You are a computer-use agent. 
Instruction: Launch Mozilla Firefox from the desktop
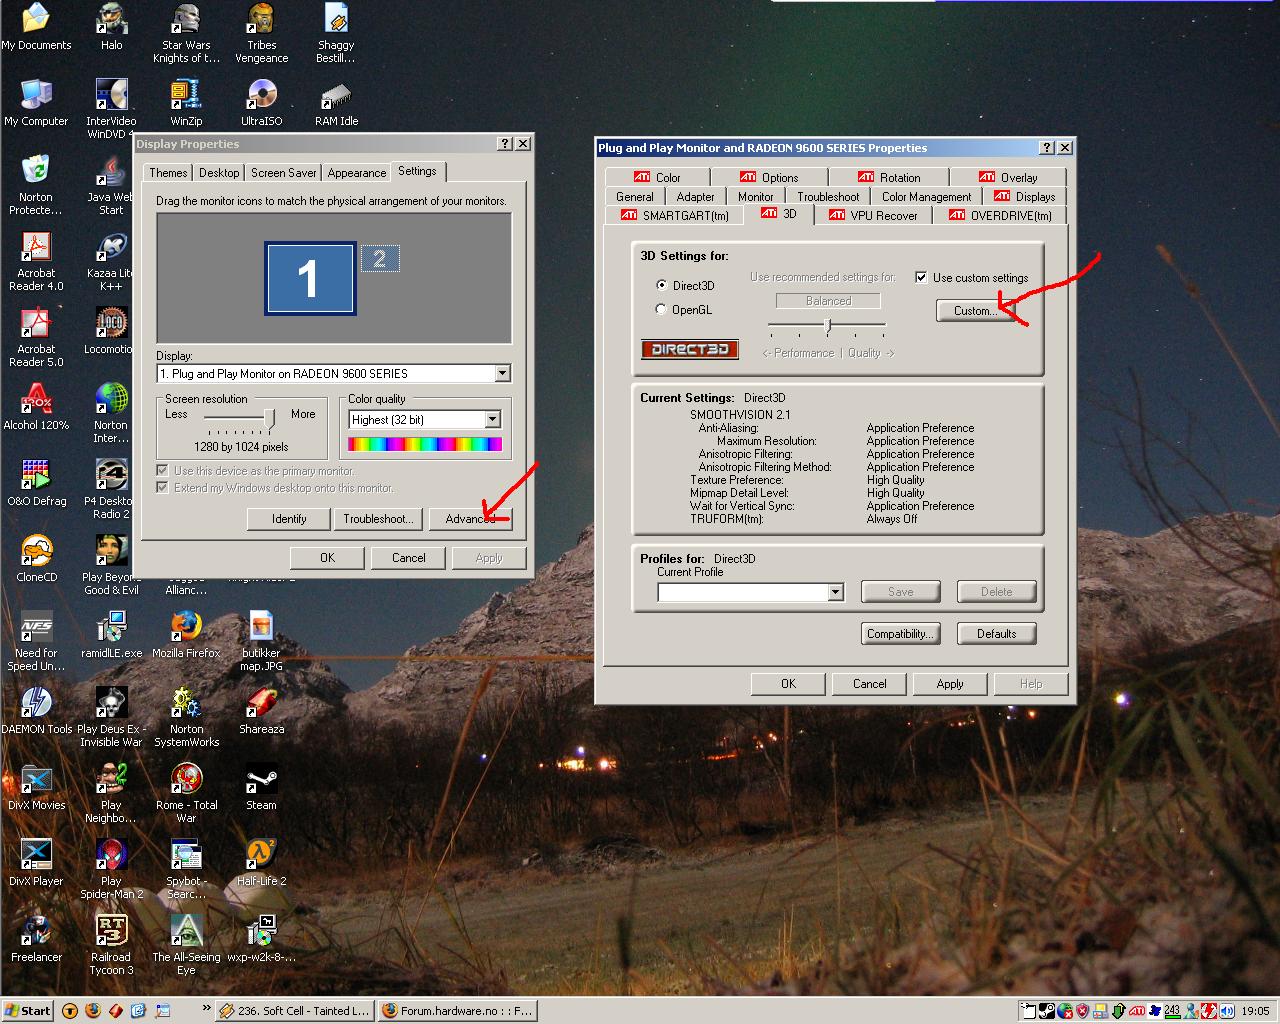186,635
